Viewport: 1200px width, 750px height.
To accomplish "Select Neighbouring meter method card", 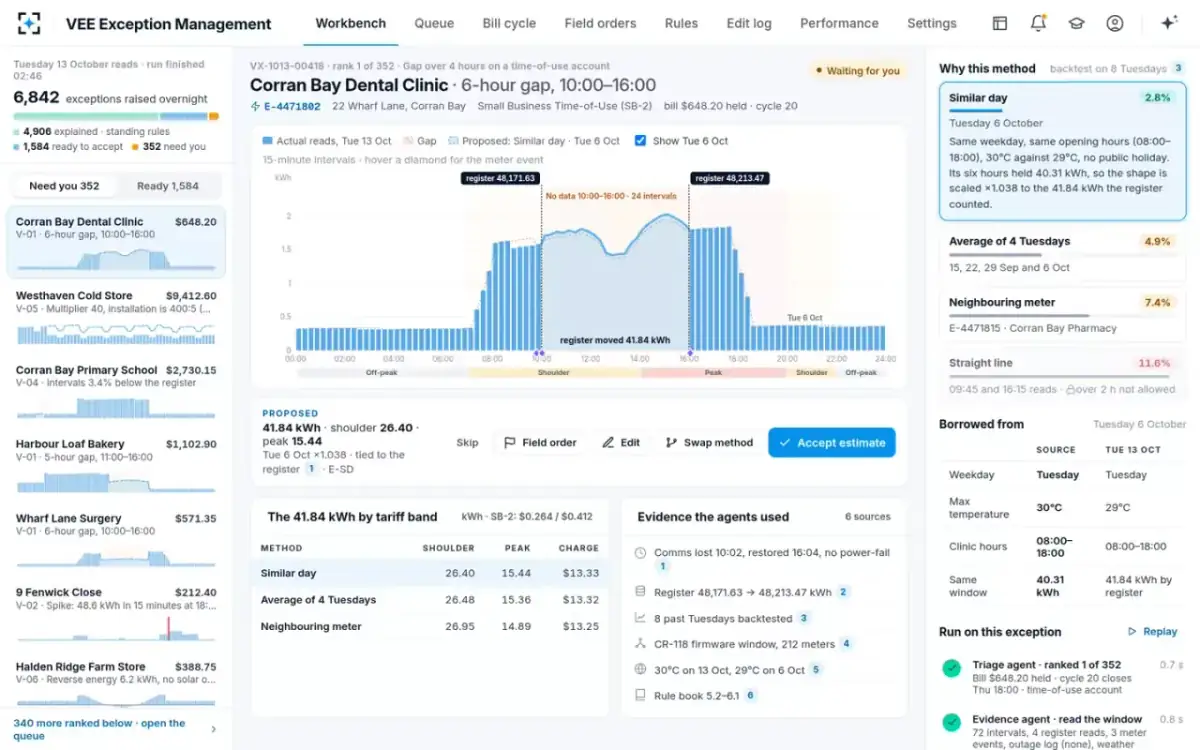I will (1063, 315).
